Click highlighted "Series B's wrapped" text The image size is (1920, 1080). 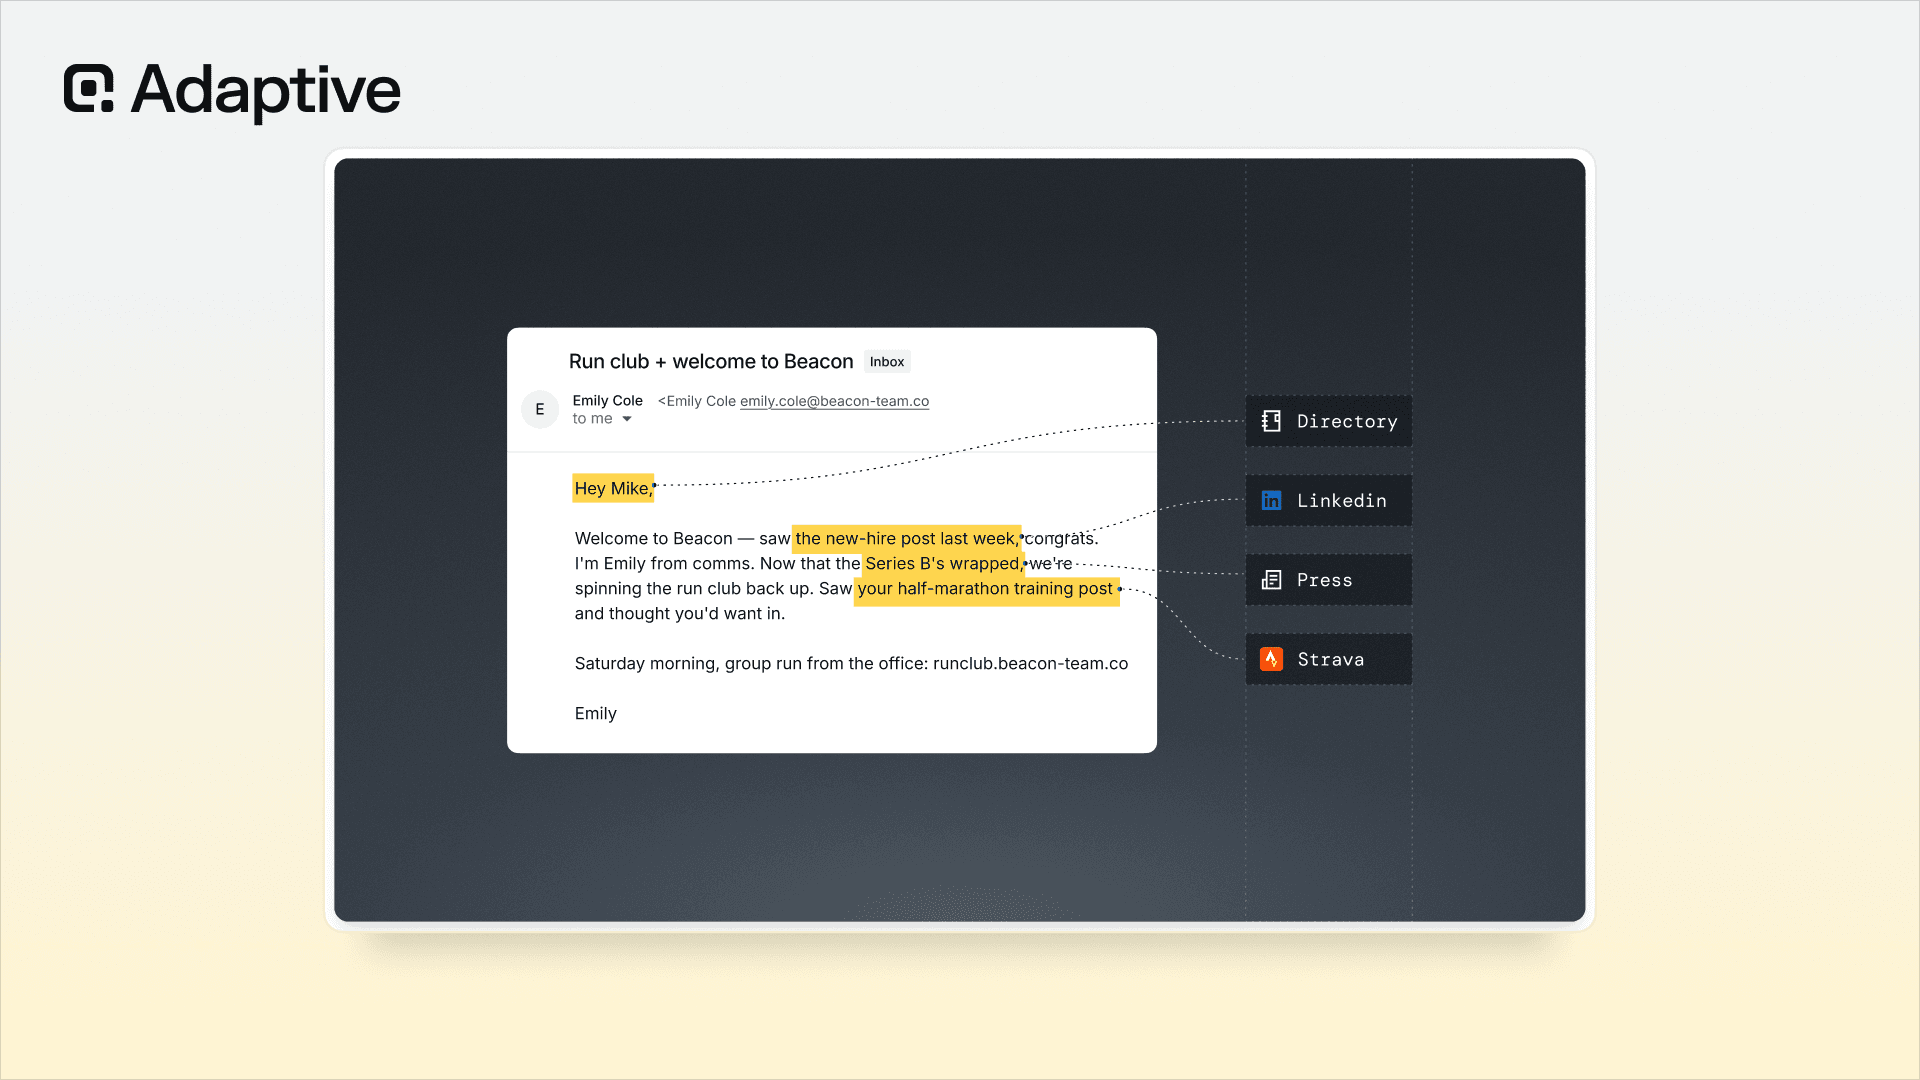943,563
